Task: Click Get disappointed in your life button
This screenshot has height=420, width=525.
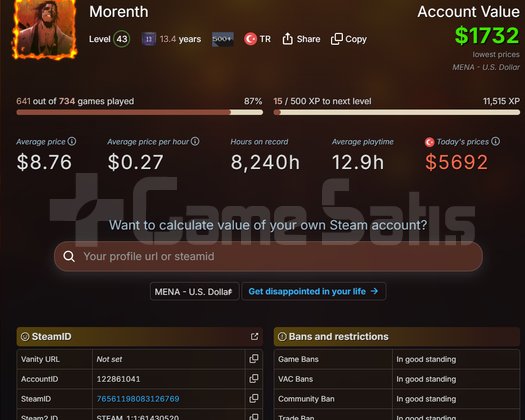Action: pyautogui.click(x=313, y=291)
